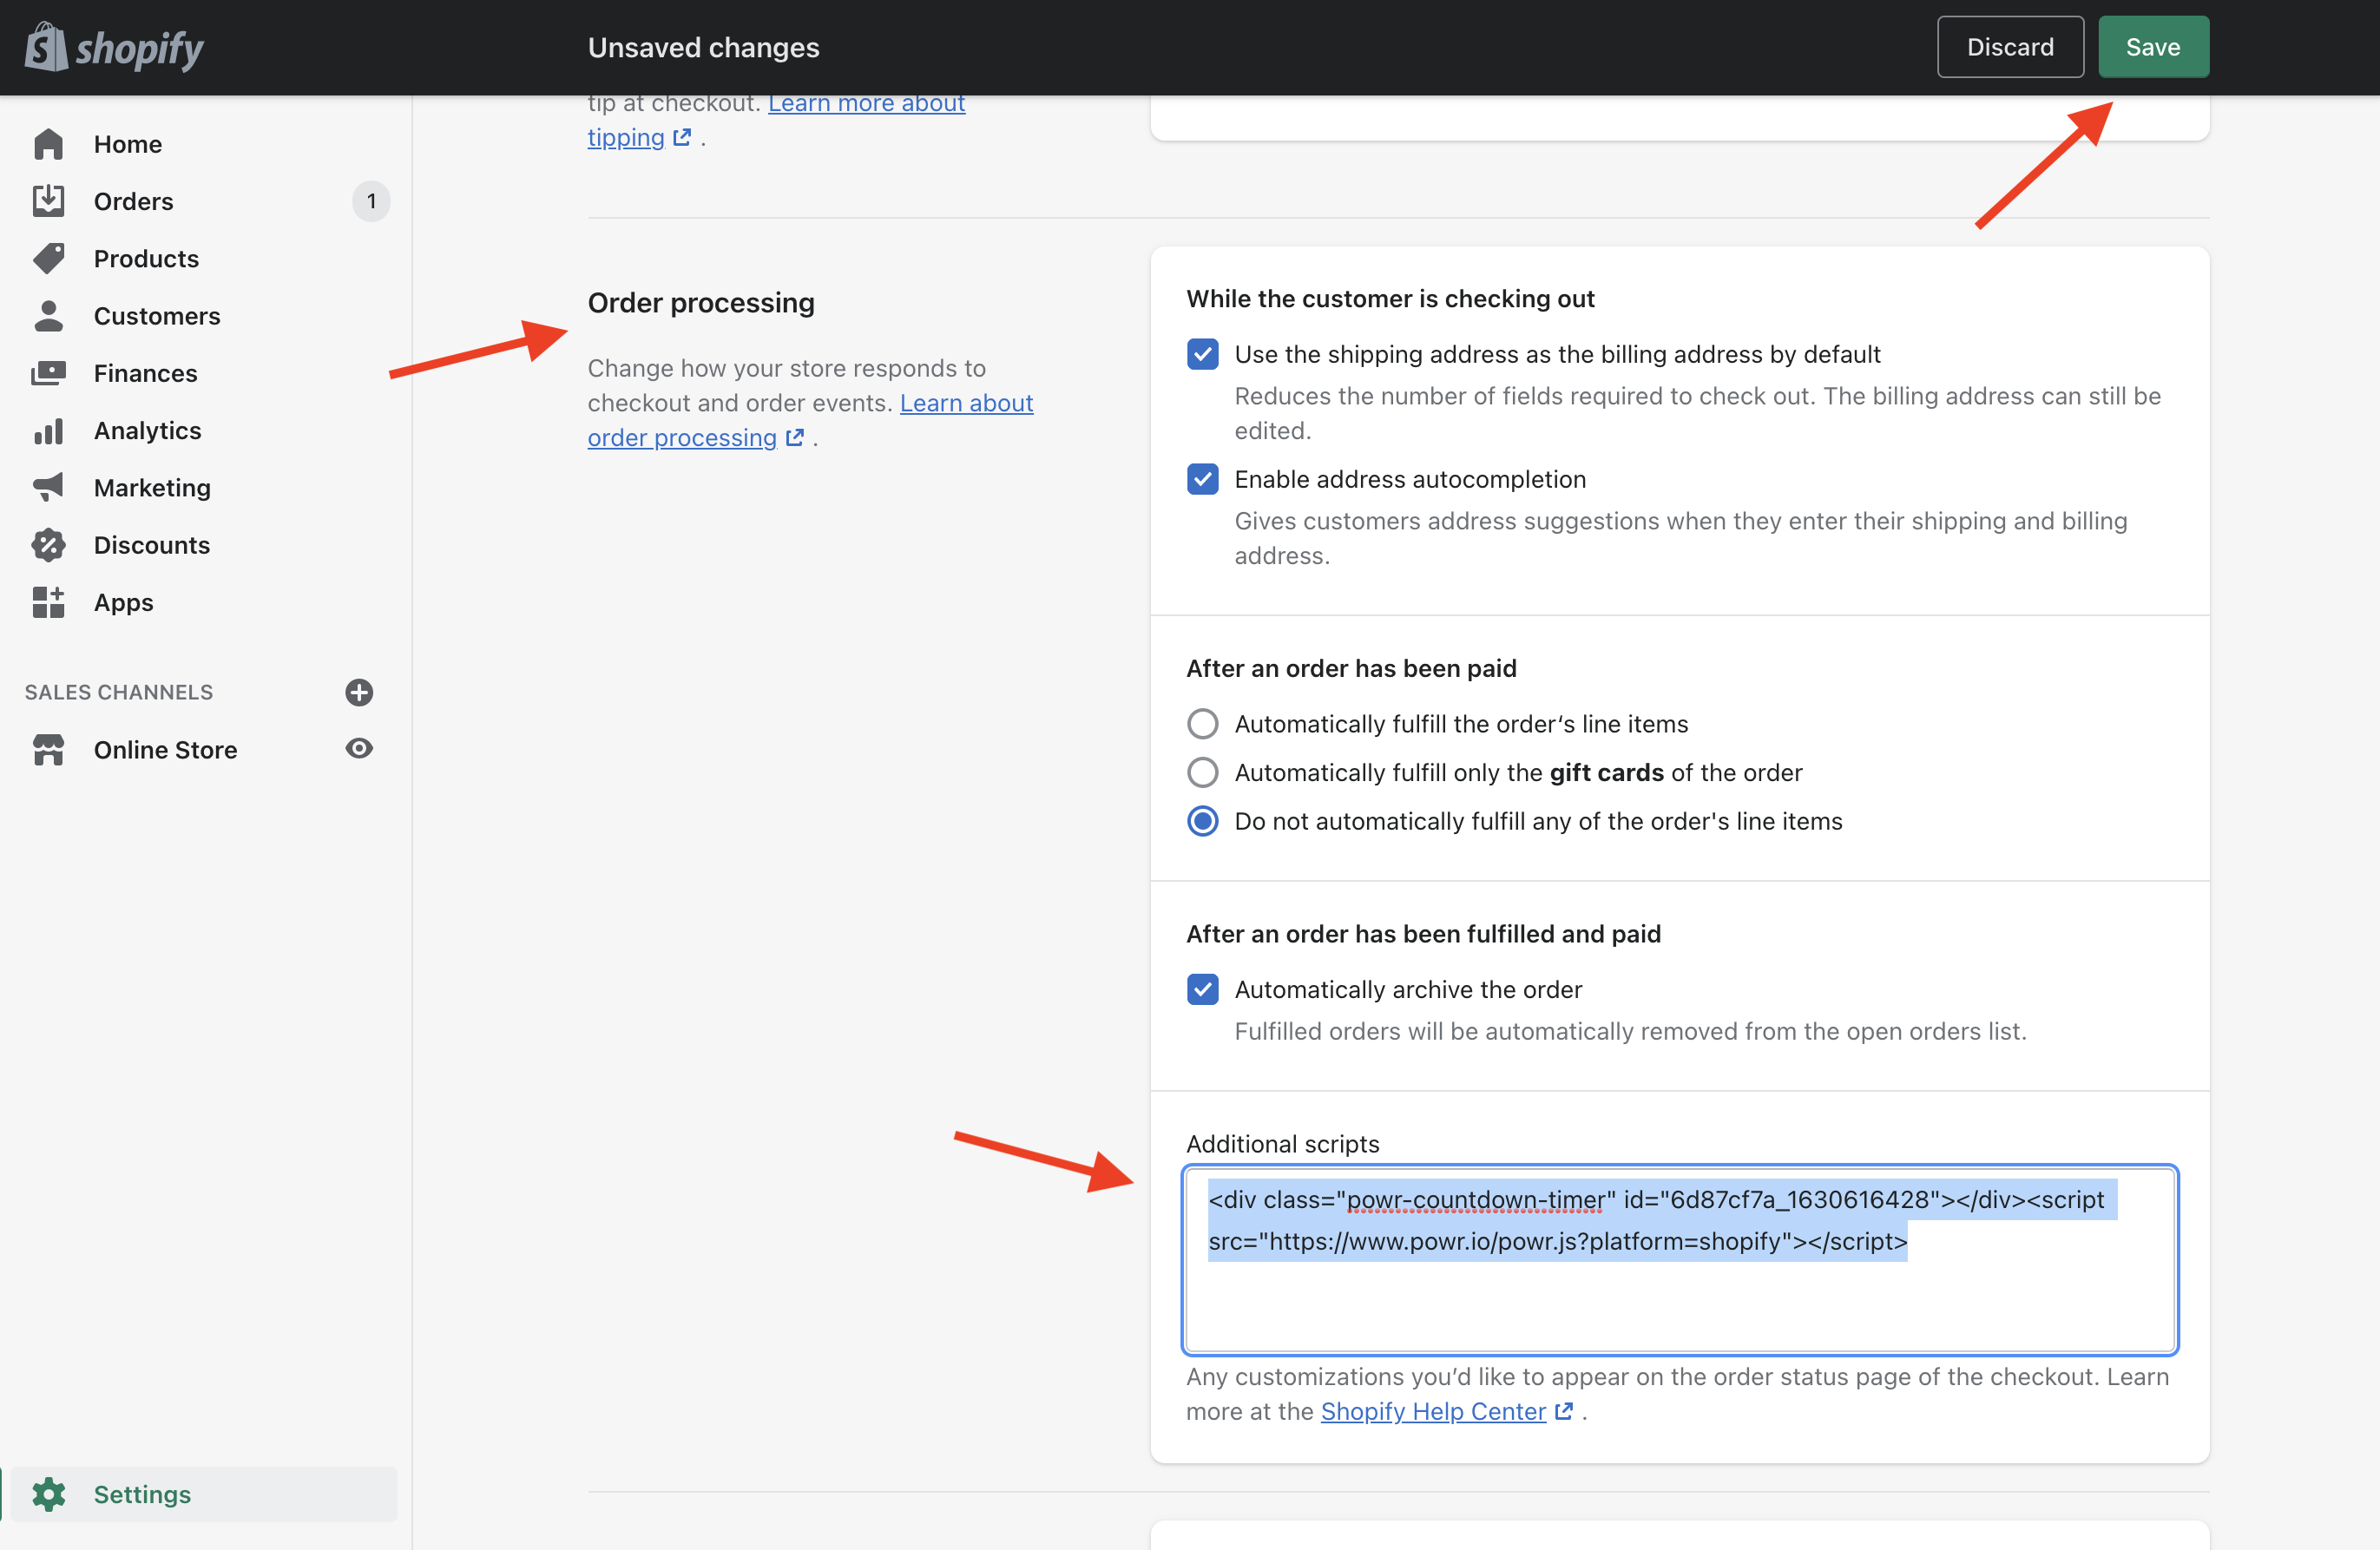View online store via eye icon
Viewport: 2380px width, 1550px height.
pos(359,748)
